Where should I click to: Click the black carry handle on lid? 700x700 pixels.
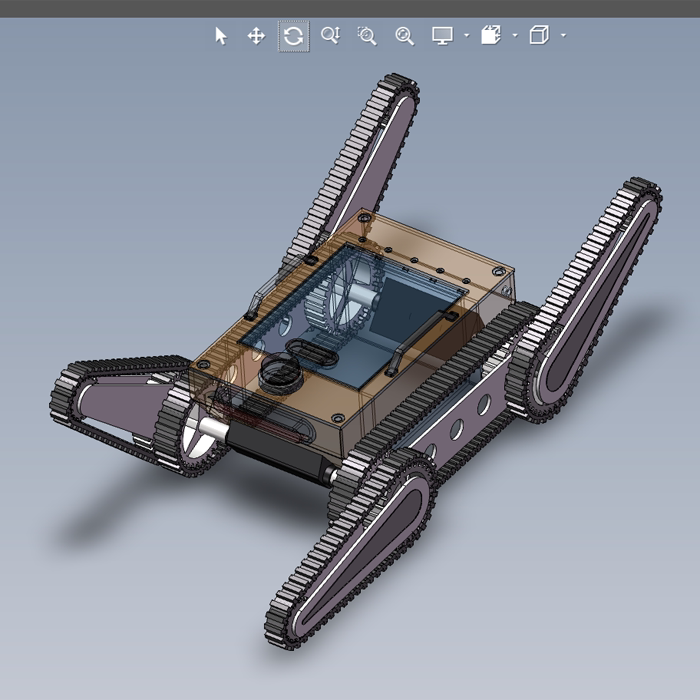click(422, 342)
